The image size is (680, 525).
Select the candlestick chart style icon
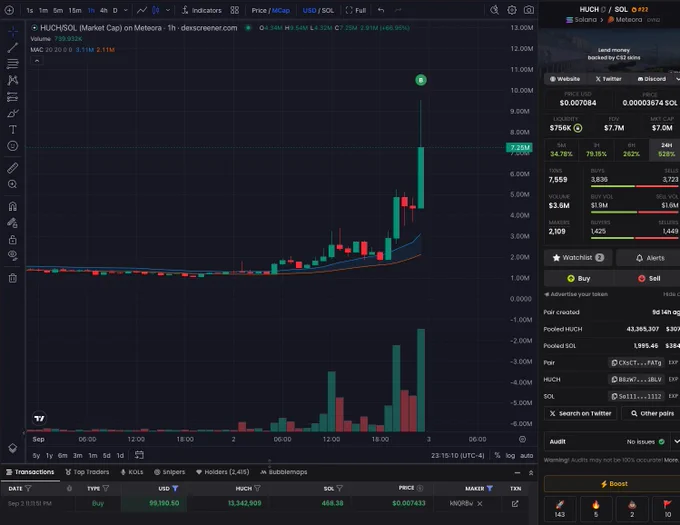pyautogui.click(x=156, y=10)
